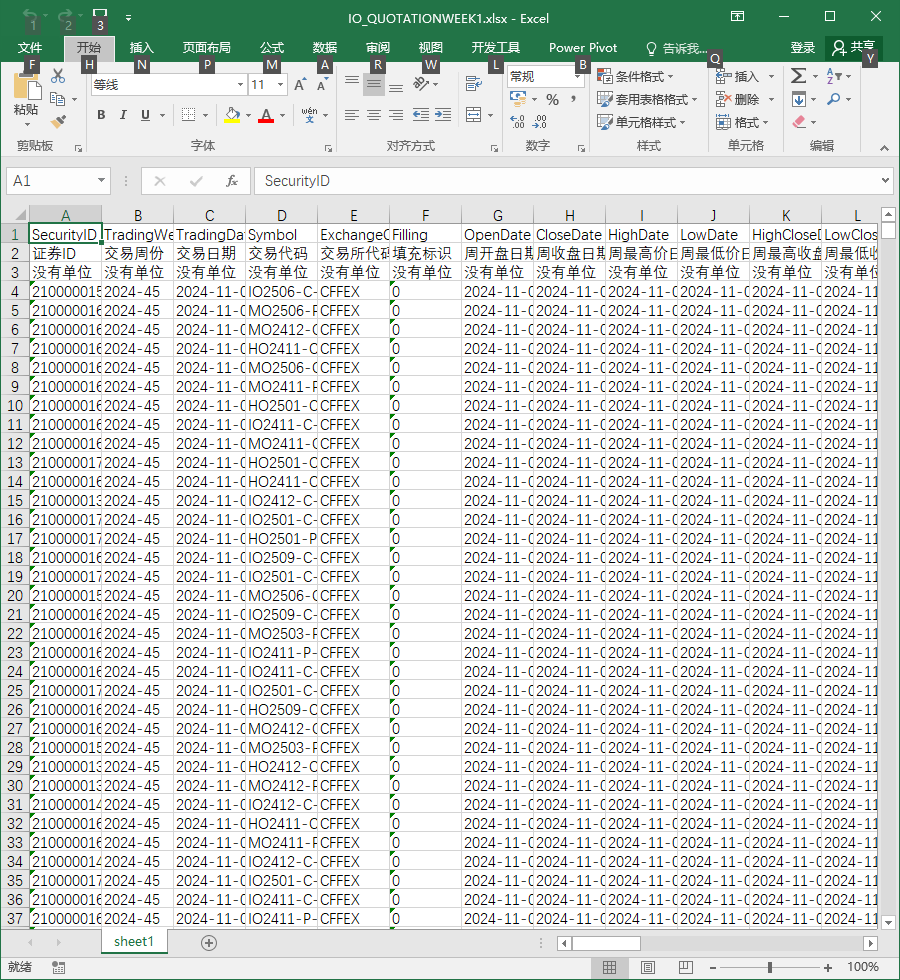Apply the fill color bucket icon
Screen dimensions: 900x980
pyautogui.click(x=232, y=115)
